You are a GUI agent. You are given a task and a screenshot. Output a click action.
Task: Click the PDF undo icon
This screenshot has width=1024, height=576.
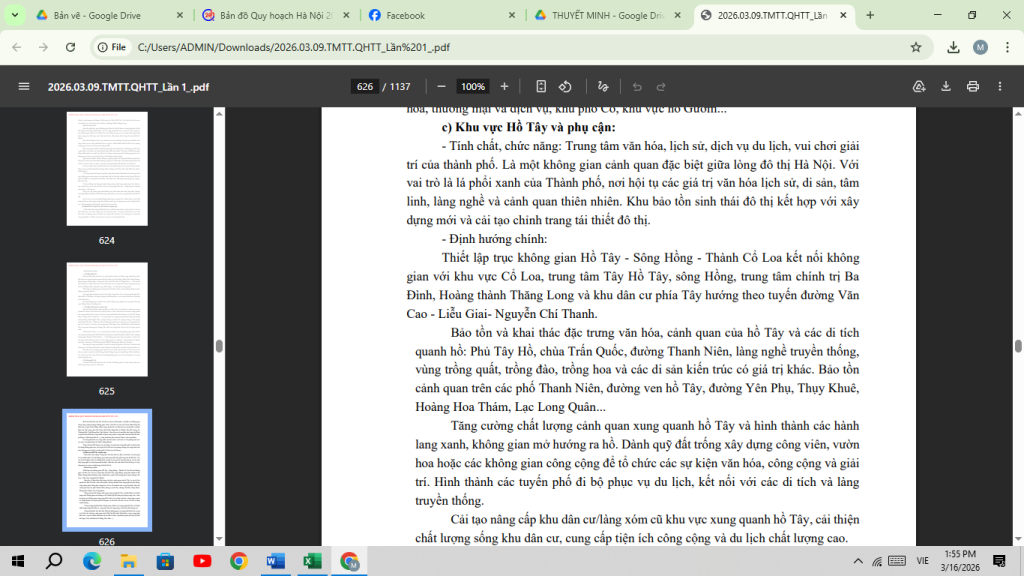637,86
